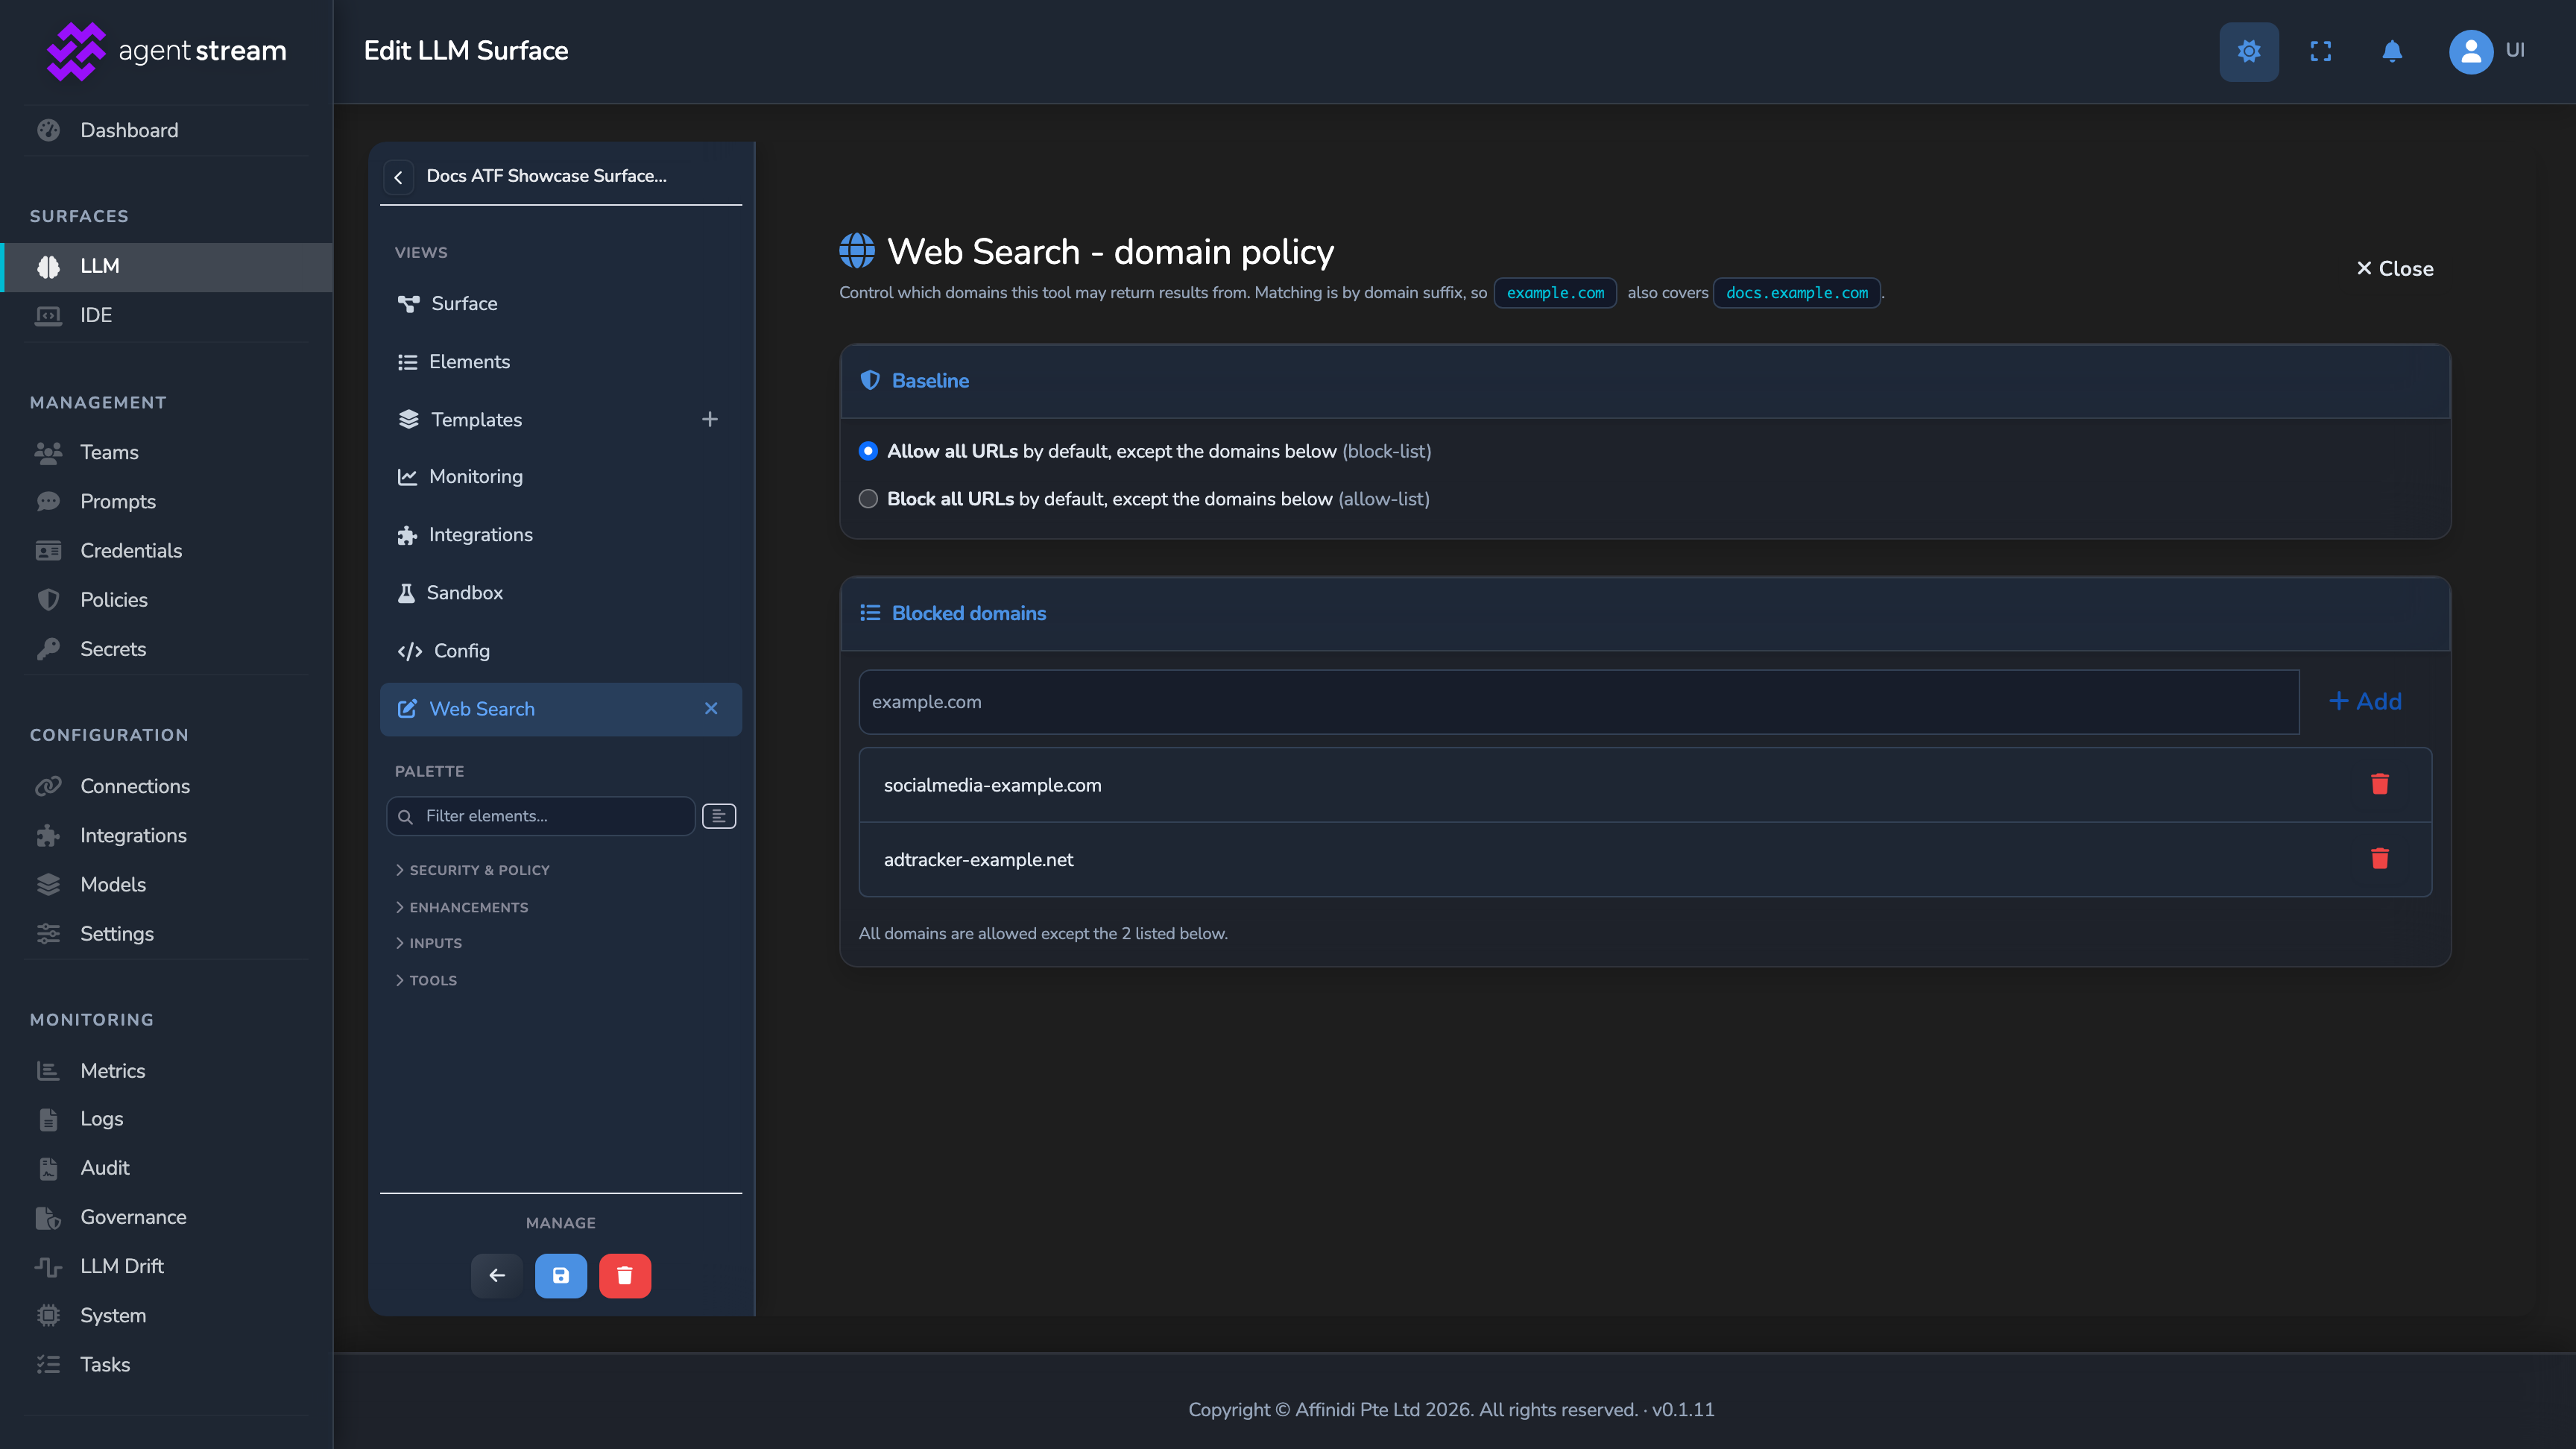This screenshot has height=1449, width=2576.
Task: Click Docs ATF Showcase Surface title
Action: 546,176
